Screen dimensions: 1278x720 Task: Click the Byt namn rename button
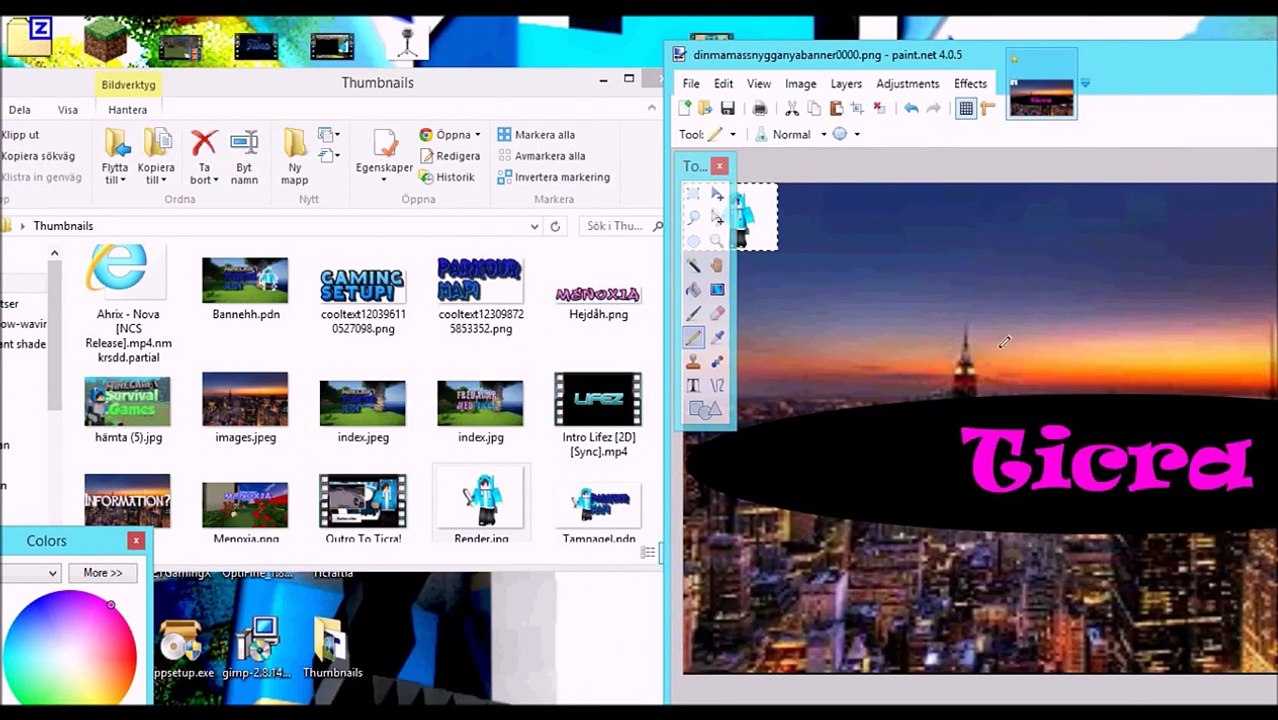tap(244, 158)
